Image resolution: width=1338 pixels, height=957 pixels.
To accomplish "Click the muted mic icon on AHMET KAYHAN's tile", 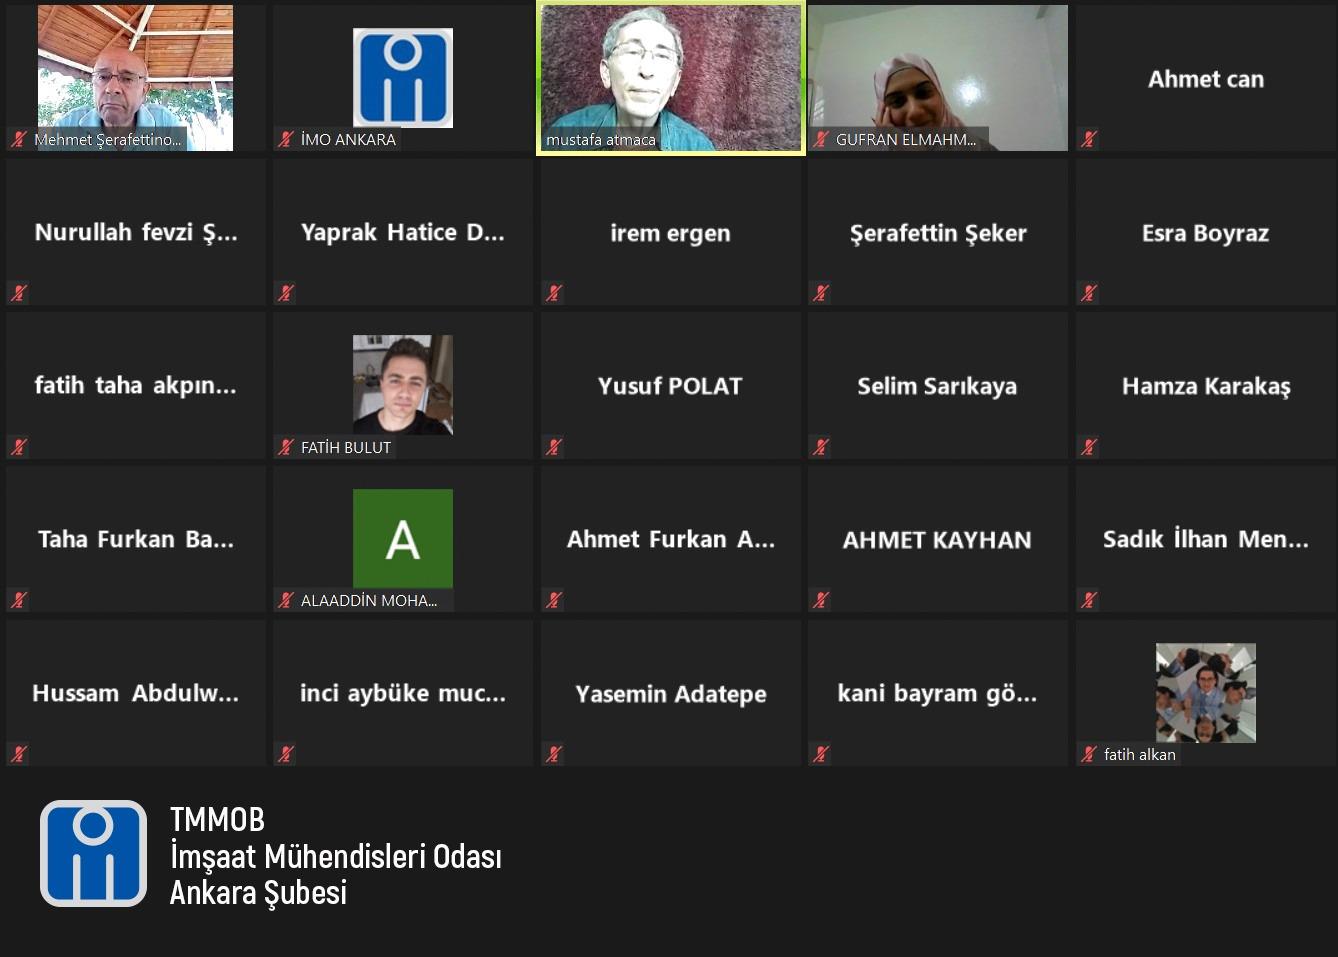I will [x=821, y=600].
